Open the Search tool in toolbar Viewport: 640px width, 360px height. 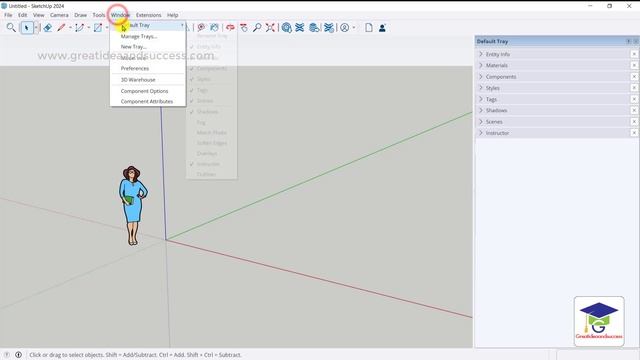[x=11, y=28]
